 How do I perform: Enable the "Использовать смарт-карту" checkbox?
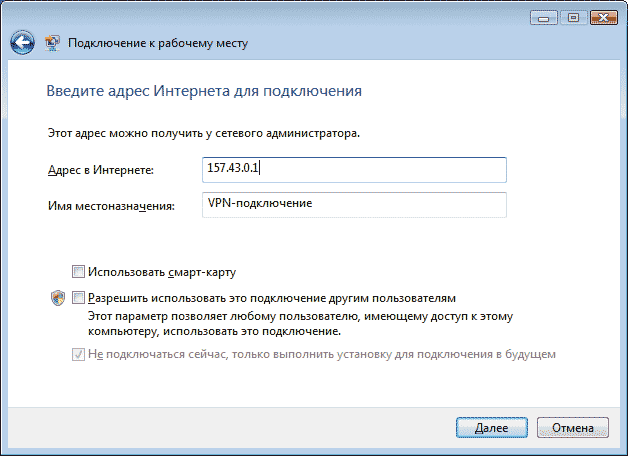pos(78,271)
